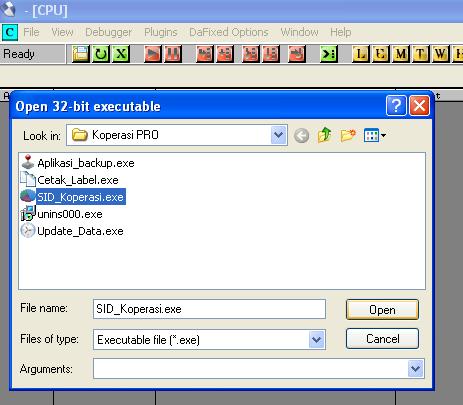Close the Open 32-bit executable dialog
This screenshot has width=463, height=405.
(419, 106)
